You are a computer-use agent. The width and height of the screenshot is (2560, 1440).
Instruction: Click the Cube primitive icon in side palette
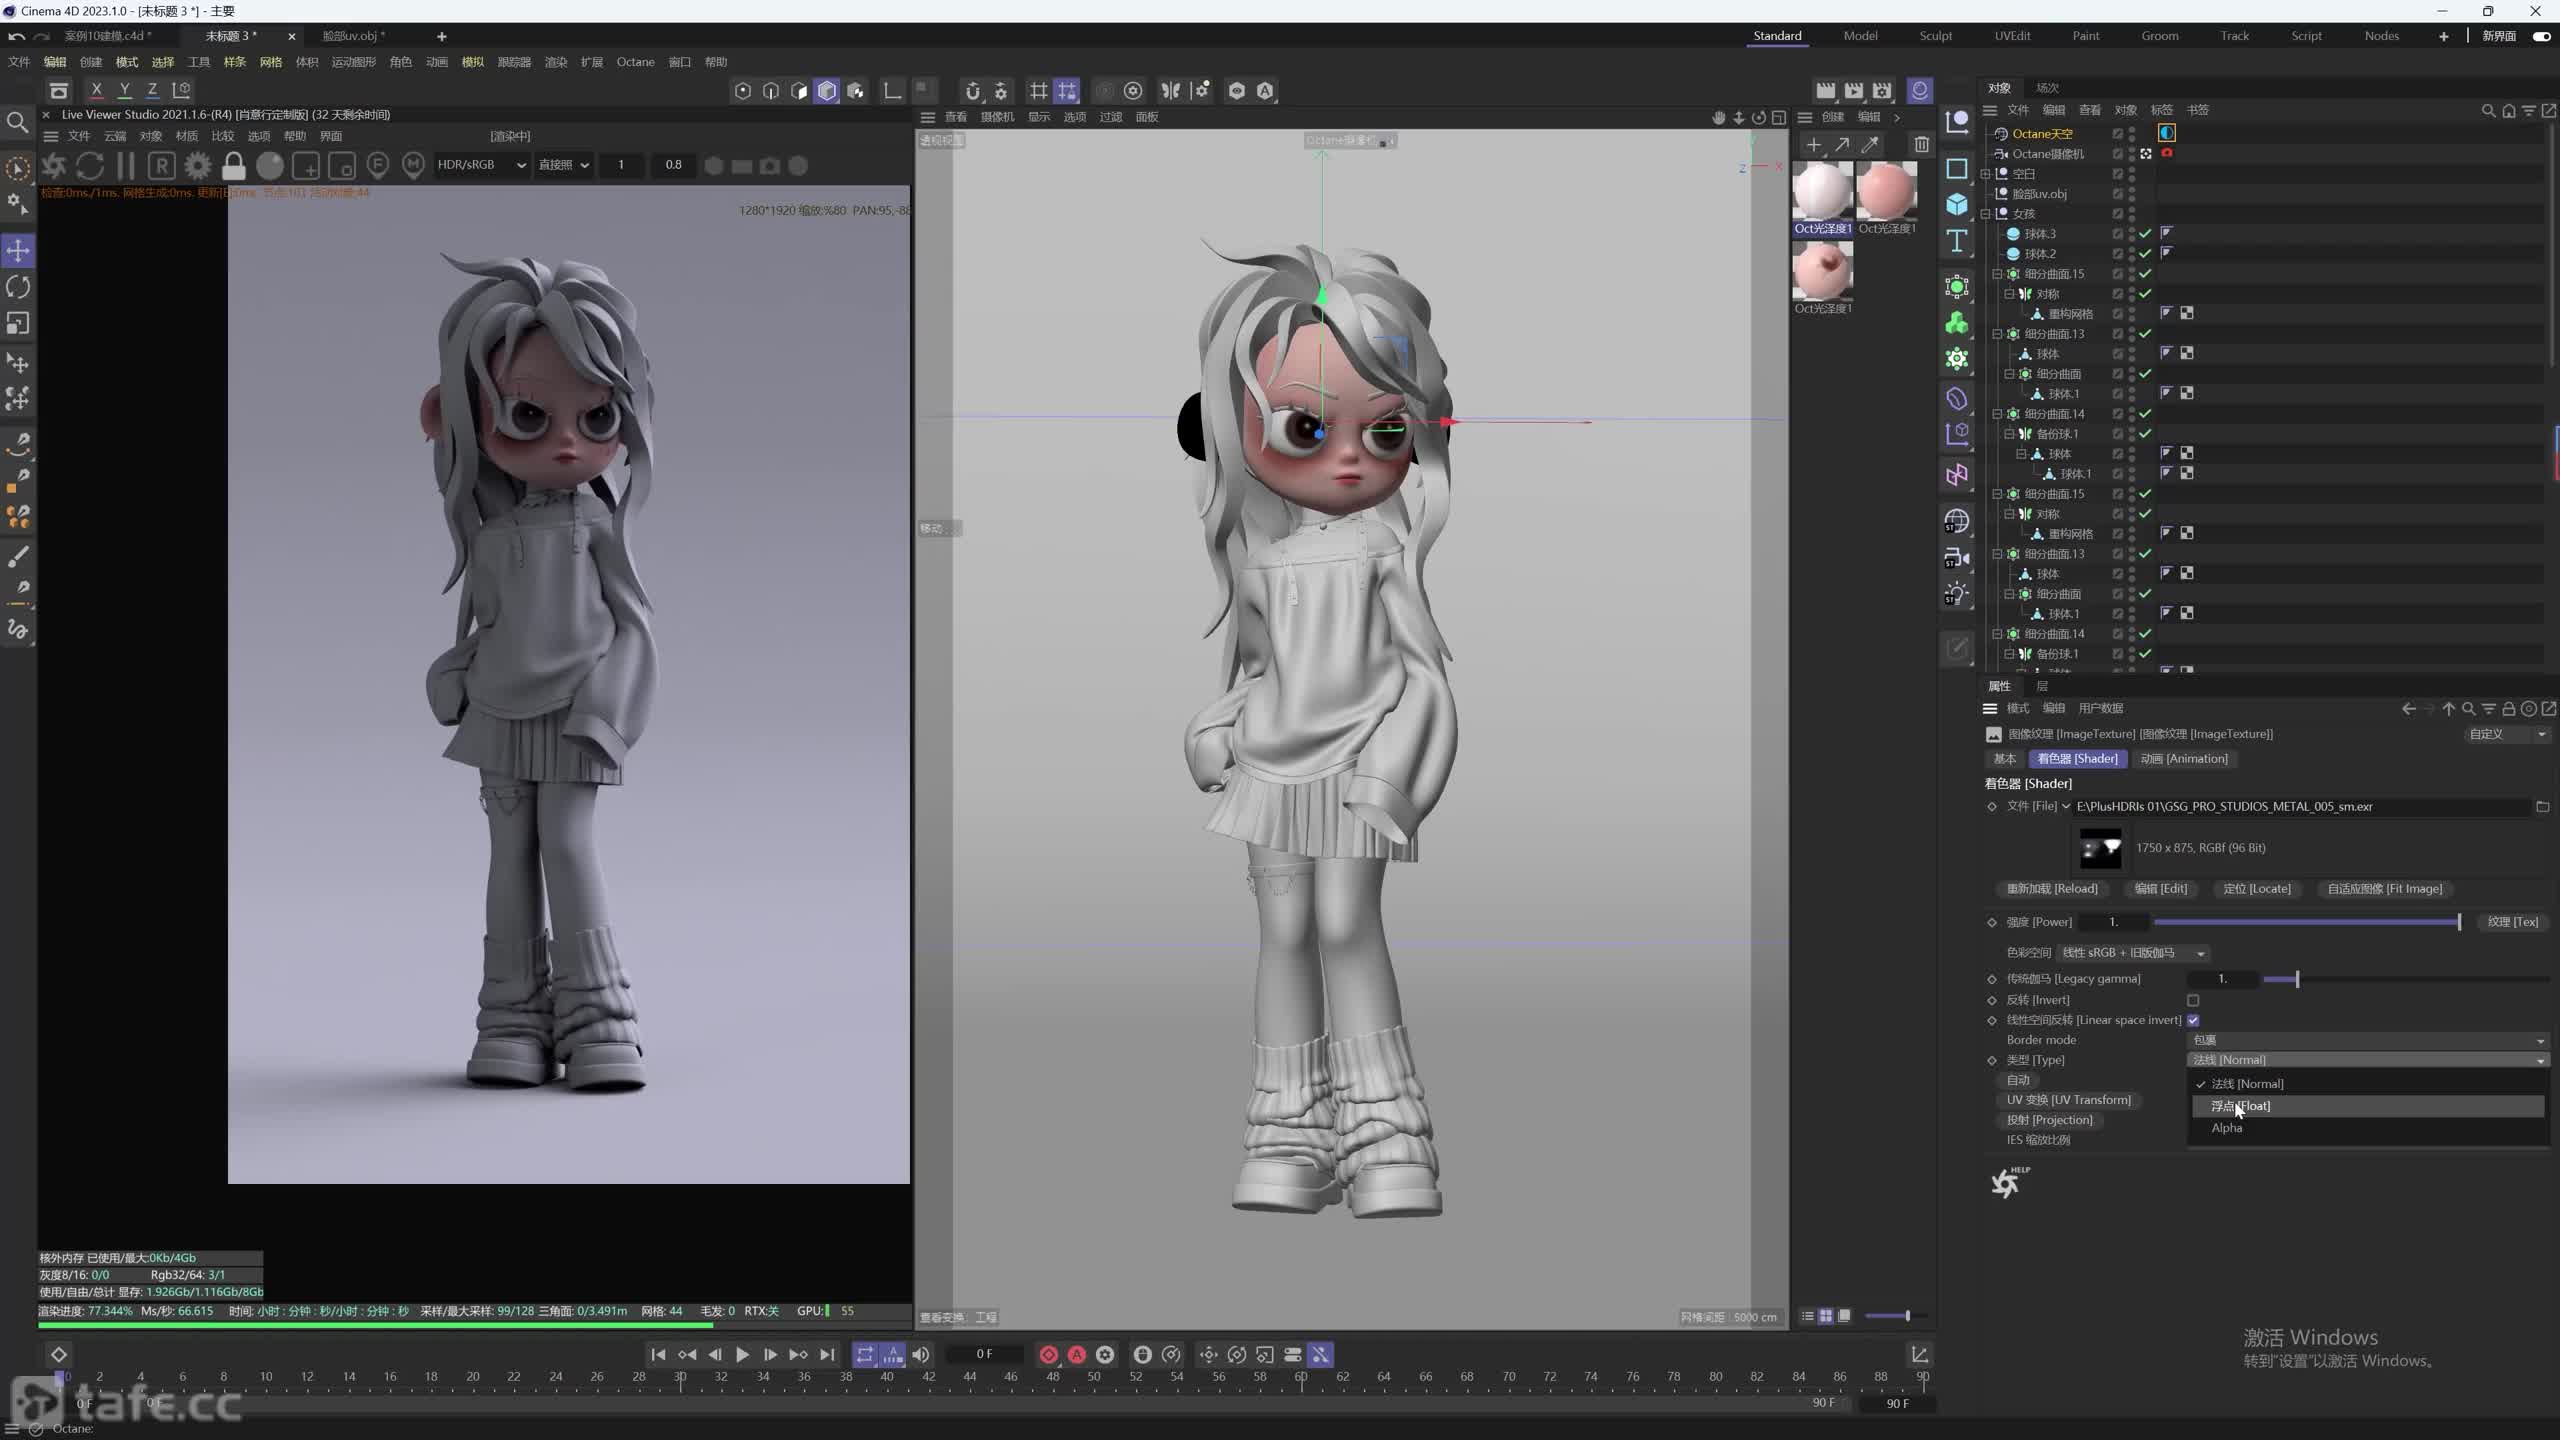click(x=1957, y=205)
